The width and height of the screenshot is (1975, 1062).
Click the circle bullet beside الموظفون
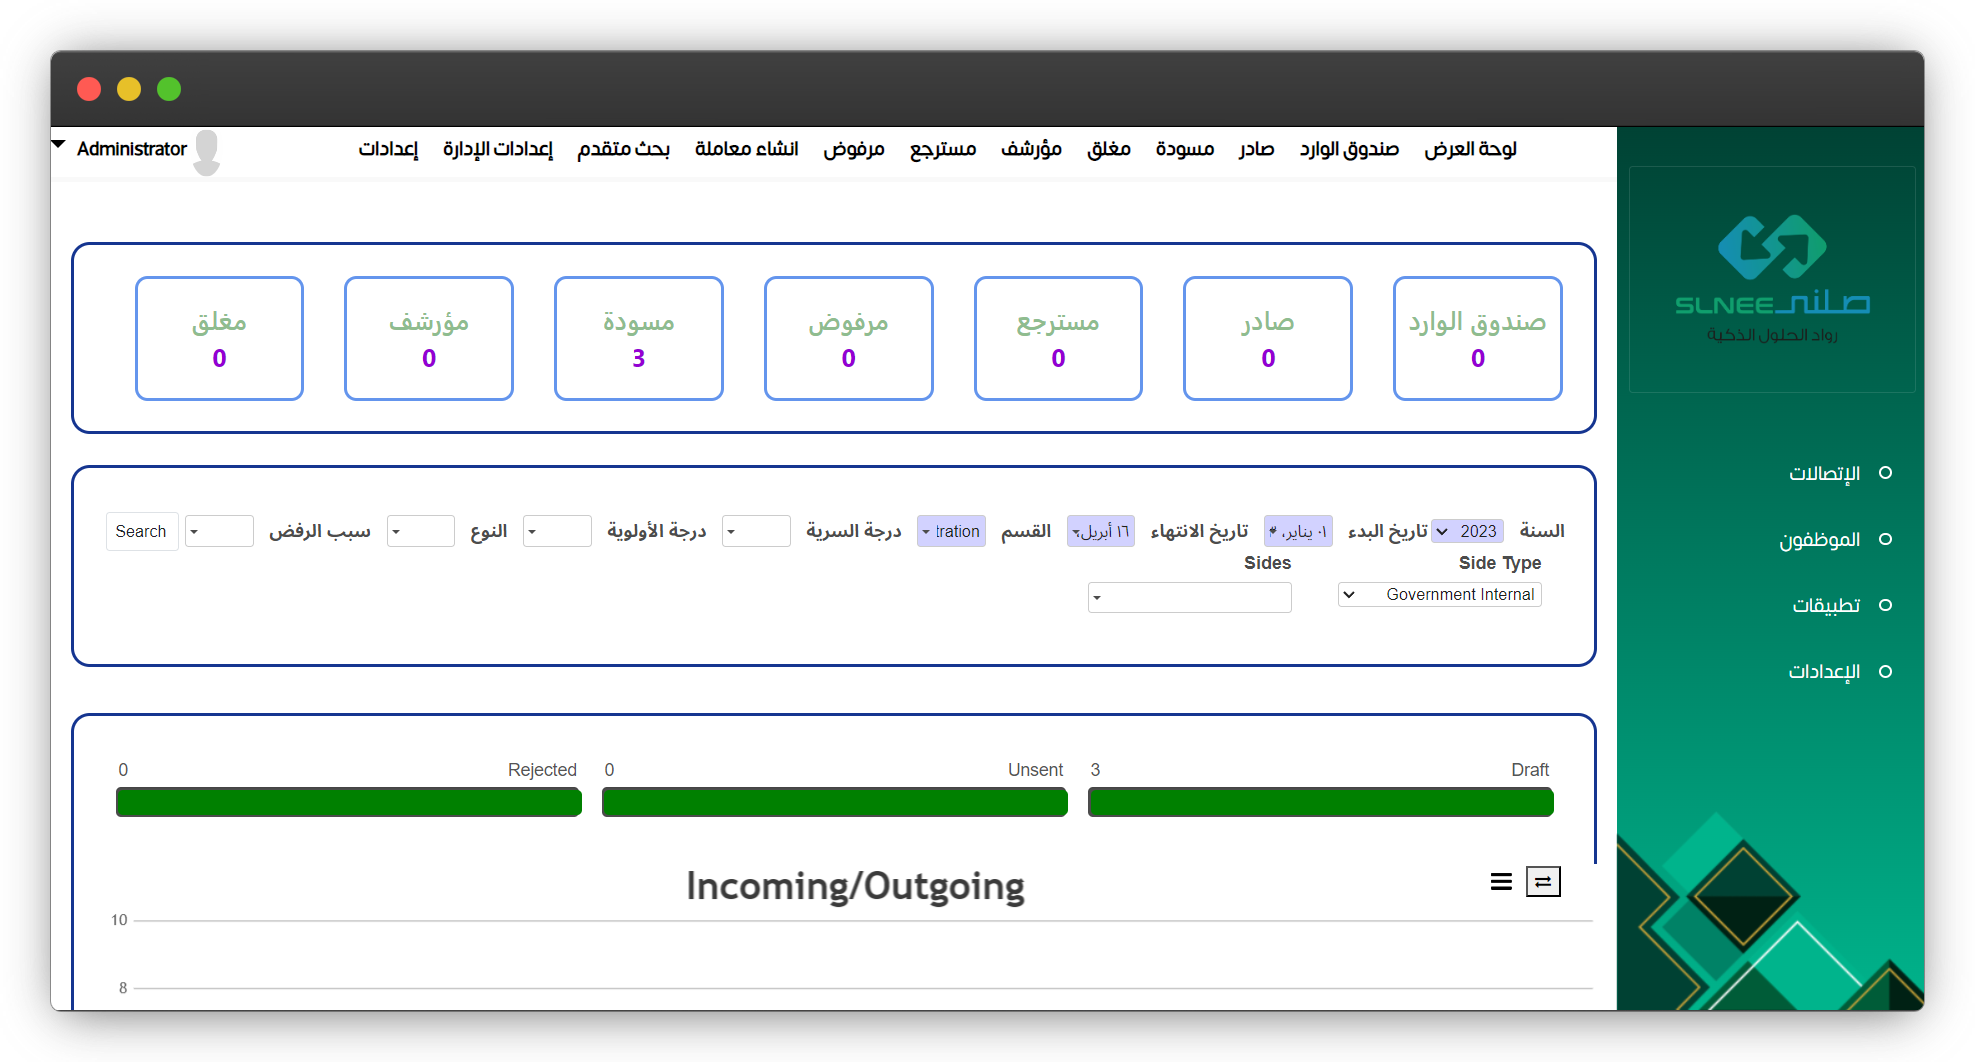(x=1885, y=539)
